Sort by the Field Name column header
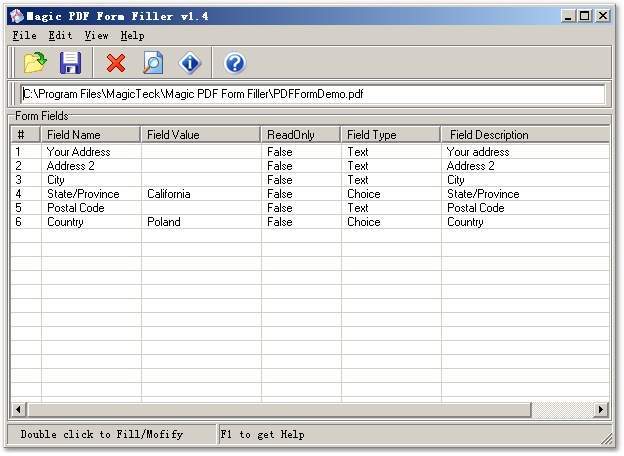The height and width of the screenshot is (456, 624). pos(91,134)
